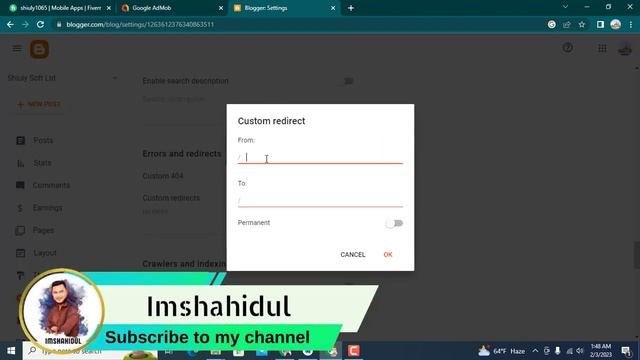
Task: Open Comments in the sidebar
Action: pos(51,185)
